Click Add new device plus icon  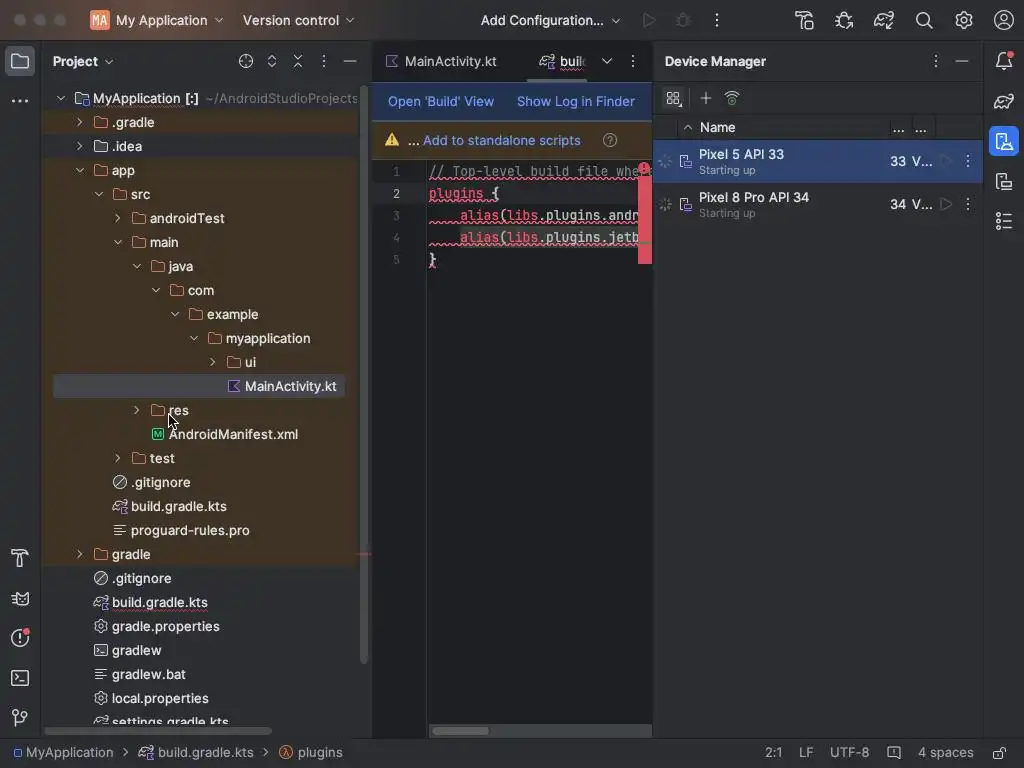pos(705,98)
